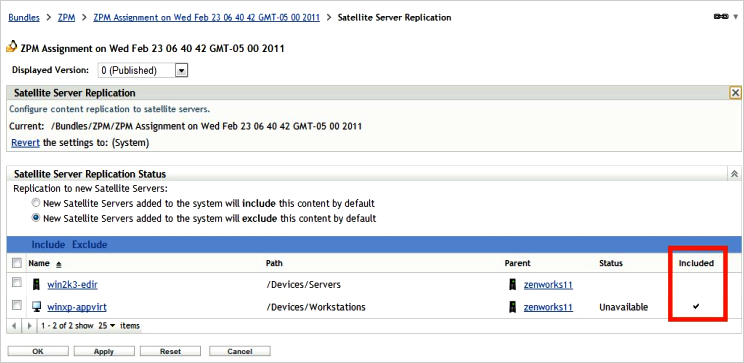Collapse the Satellite Server Replication Status section

pyautogui.click(x=735, y=174)
